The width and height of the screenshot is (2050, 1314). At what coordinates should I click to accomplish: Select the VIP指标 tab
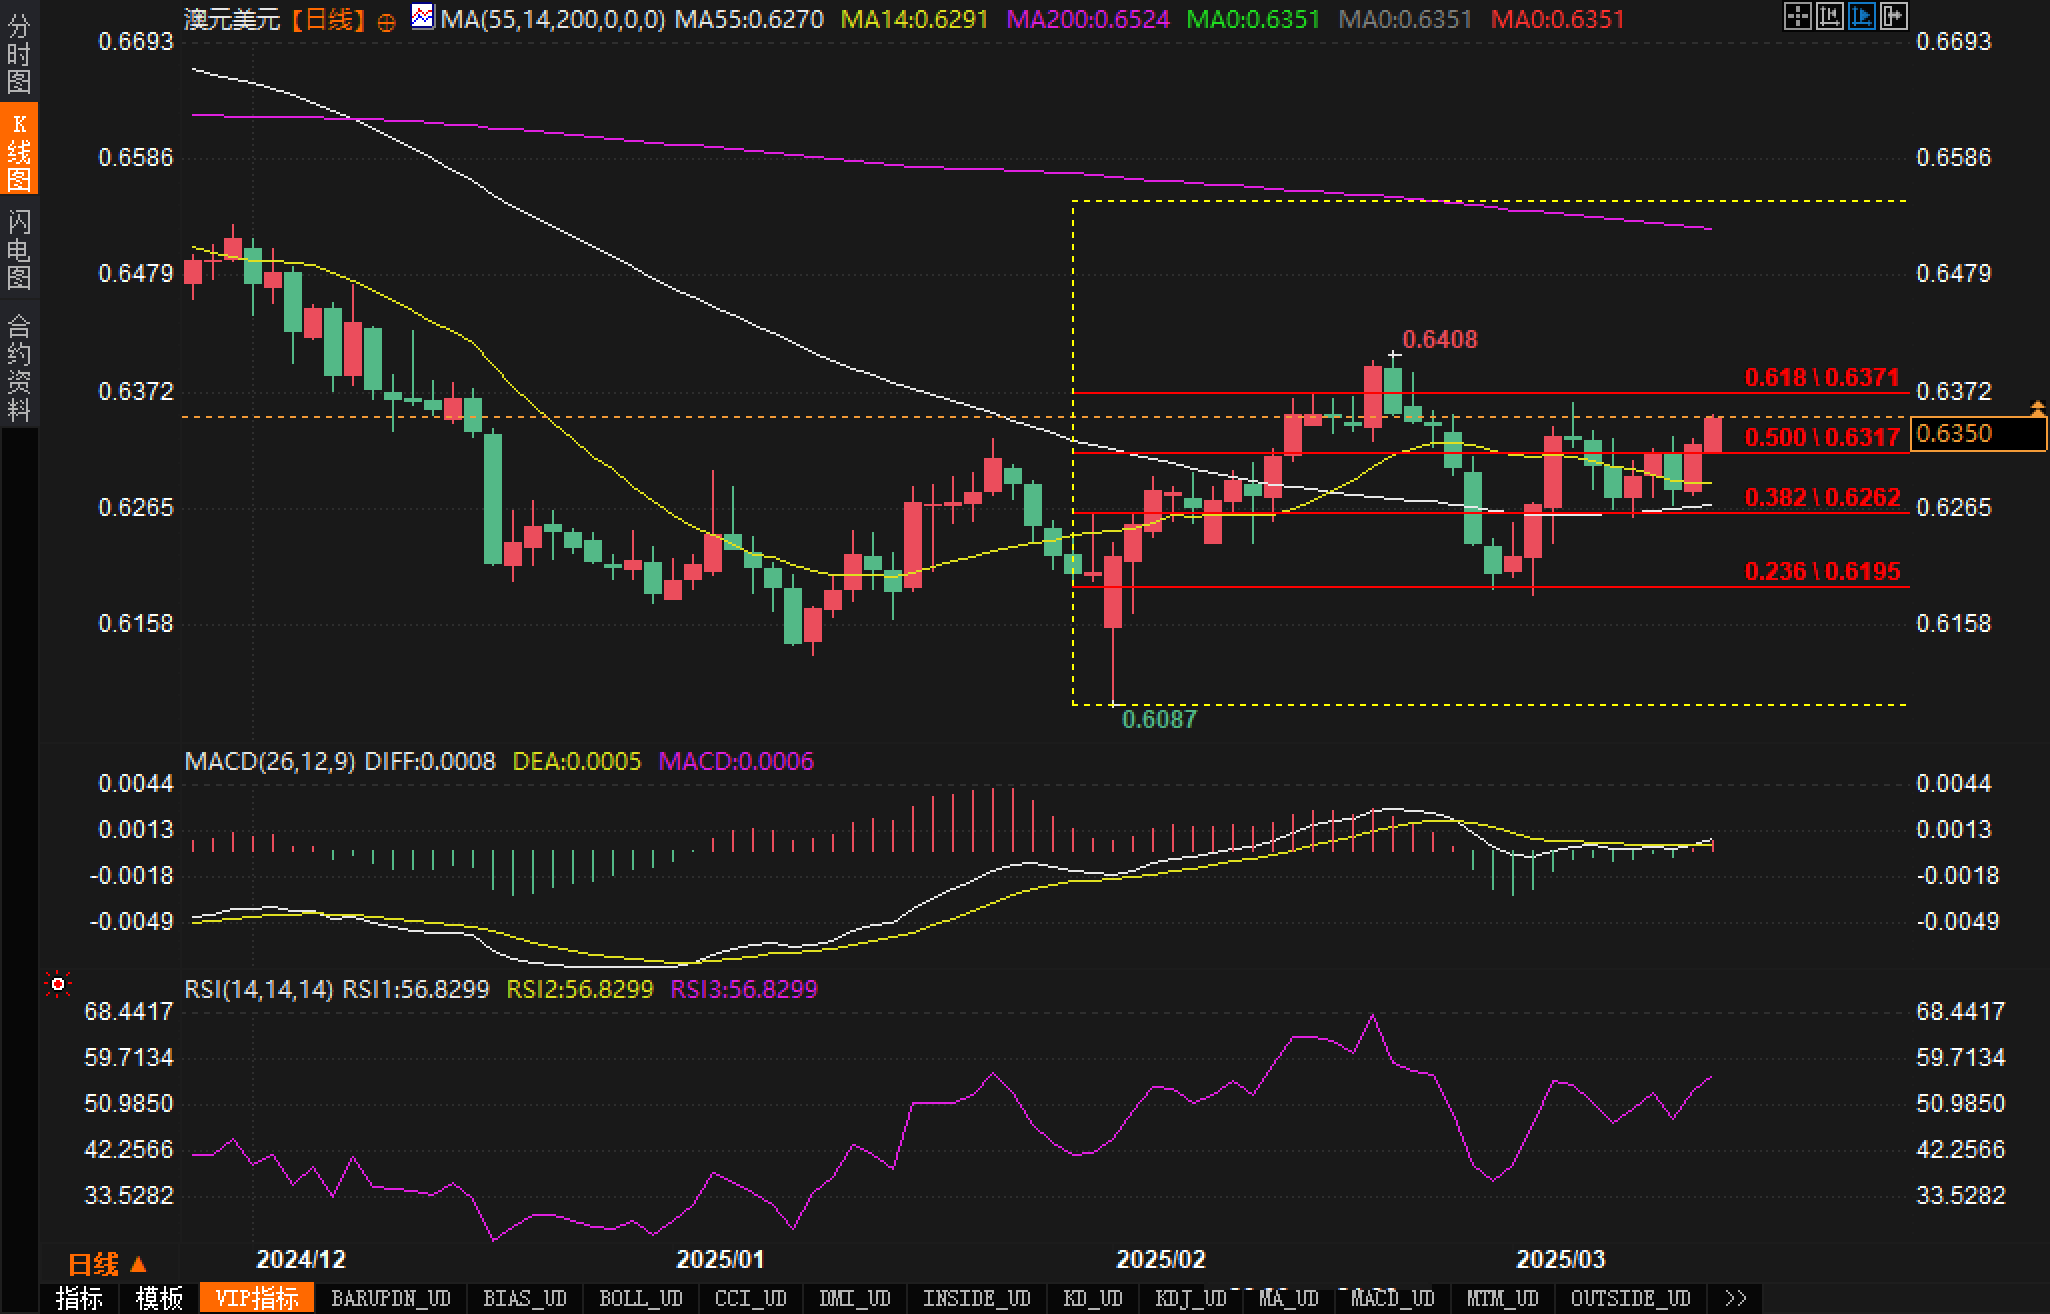tap(257, 1298)
